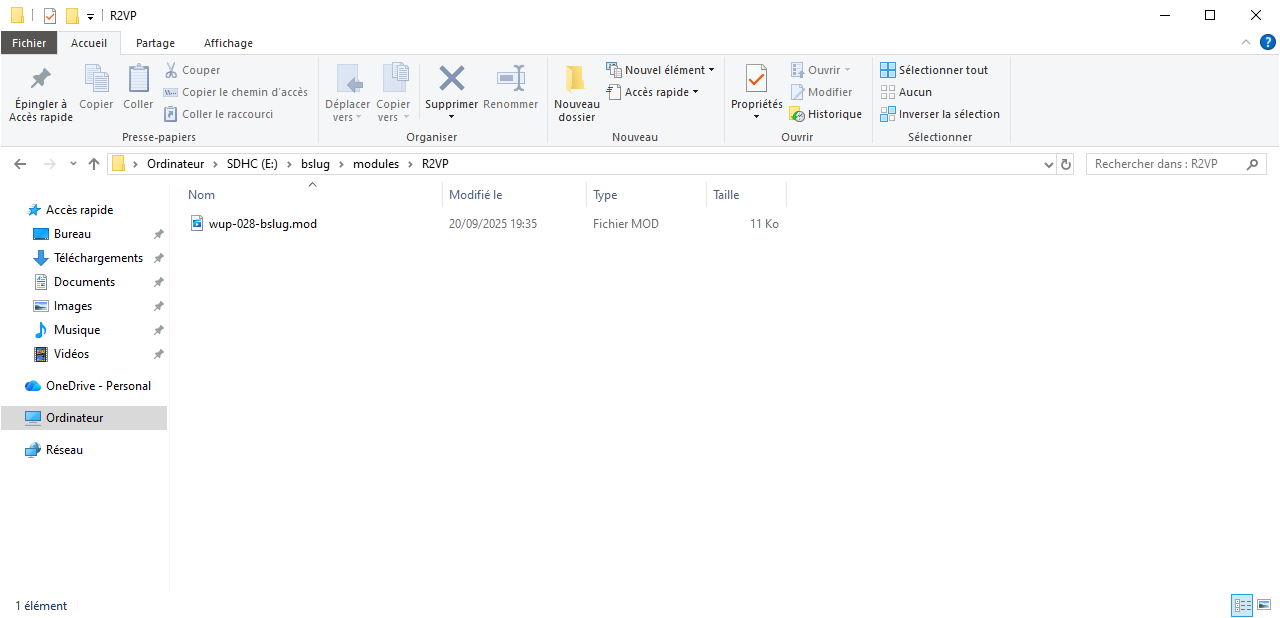This screenshot has height=618, width=1280.
Task: Open the Nouvel élément dropdown
Action: pos(661,70)
